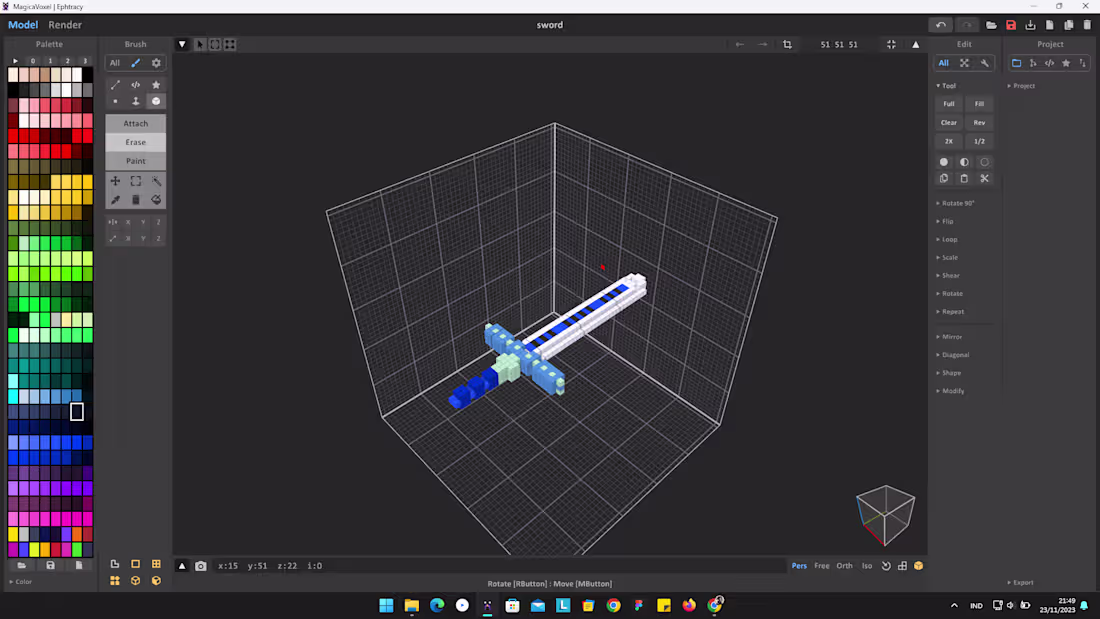Click the Save As download icon
This screenshot has height=619, width=1100.
coord(1030,25)
